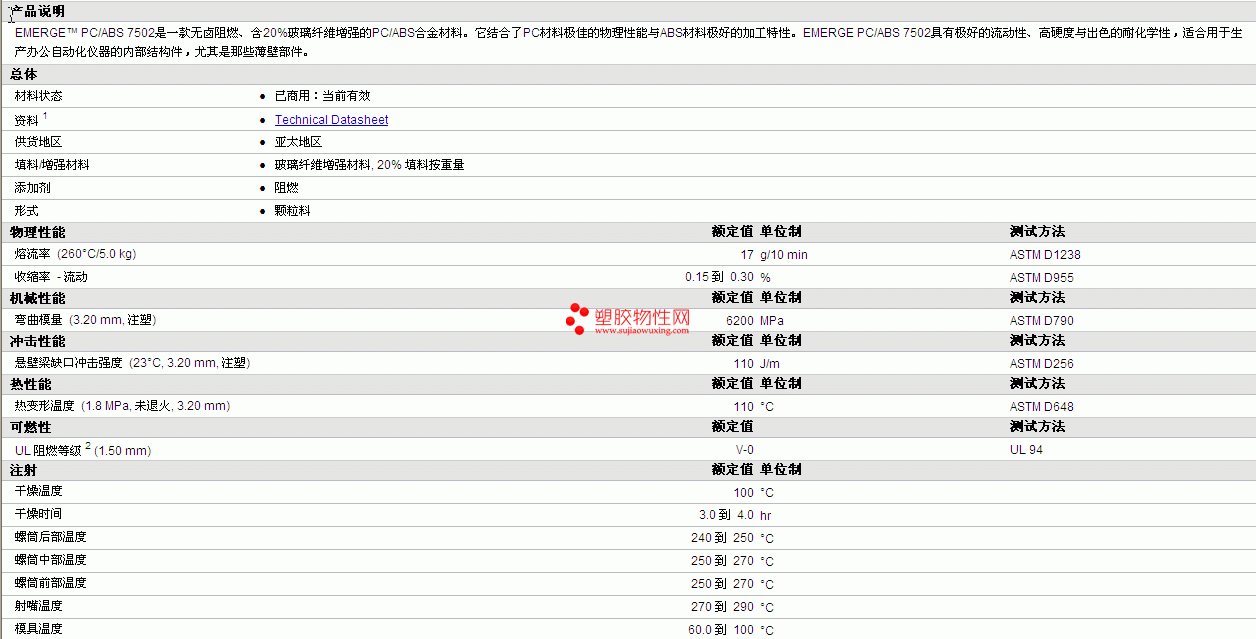Select the 干燥时间 row label

(x=38, y=514)
